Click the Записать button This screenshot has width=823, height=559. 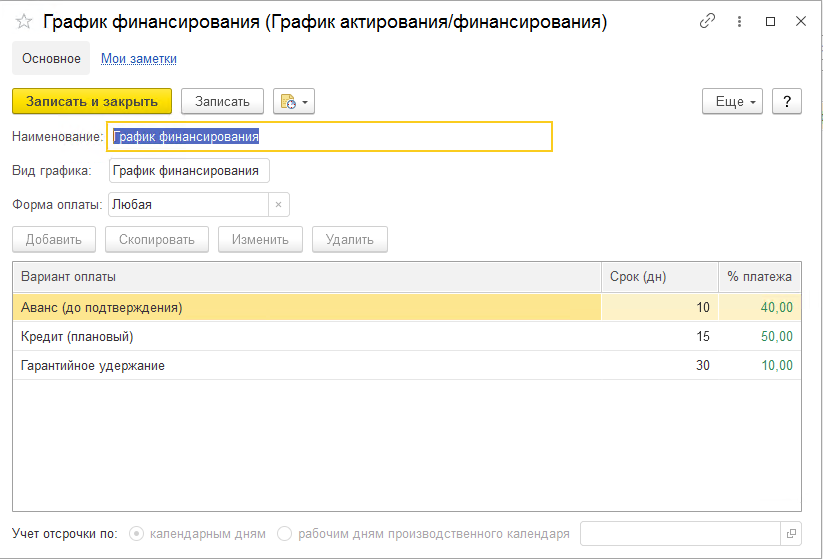pyautogui.click(x=223, y=101)
